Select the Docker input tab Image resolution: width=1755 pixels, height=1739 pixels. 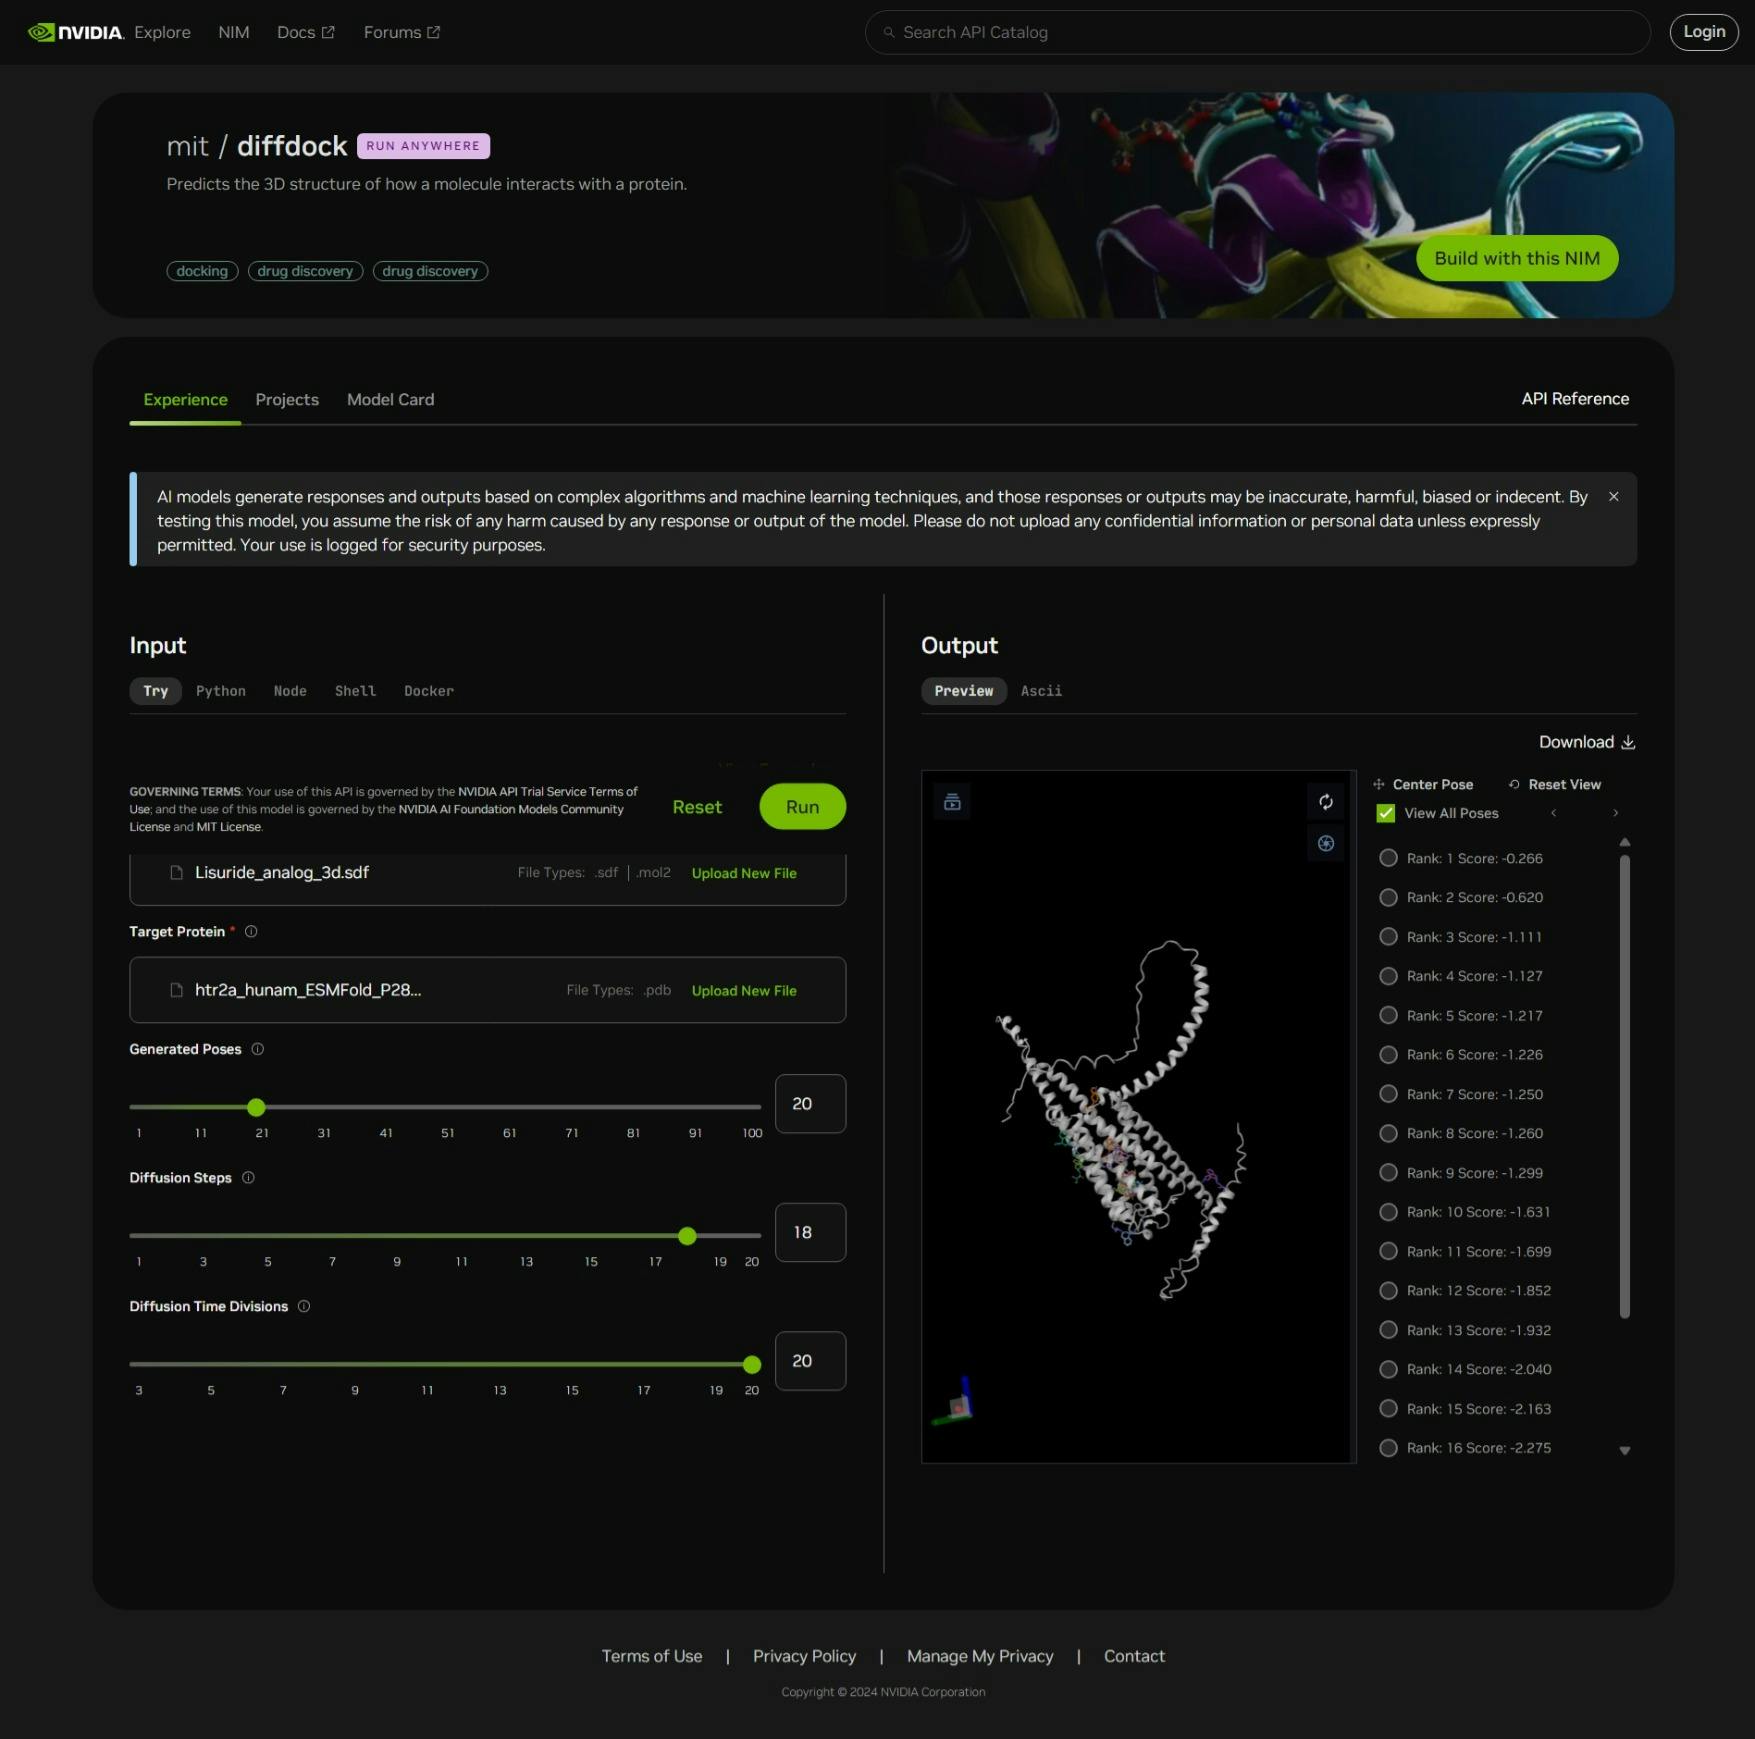coord(429,691)
